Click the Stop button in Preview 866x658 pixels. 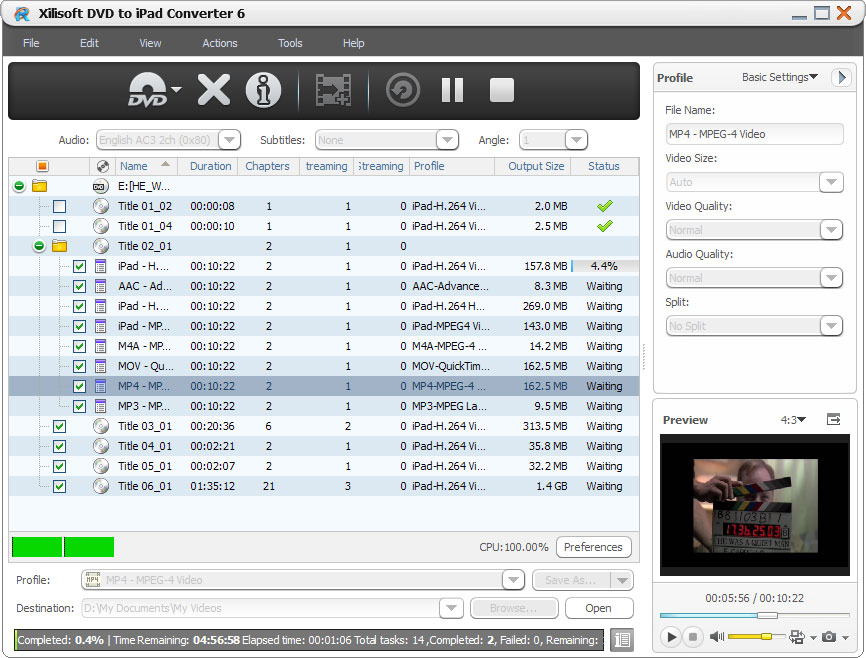693,637
